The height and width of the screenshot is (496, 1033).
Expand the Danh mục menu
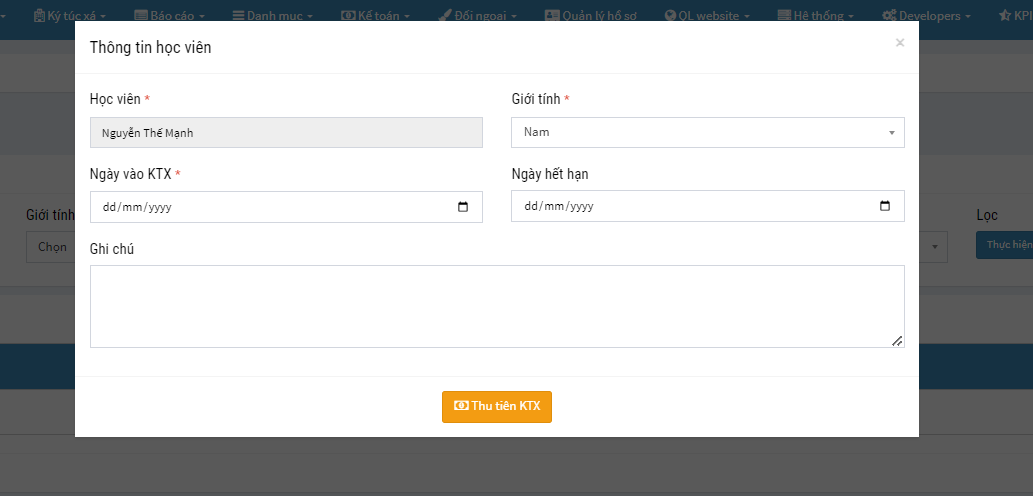click(272, 16)
